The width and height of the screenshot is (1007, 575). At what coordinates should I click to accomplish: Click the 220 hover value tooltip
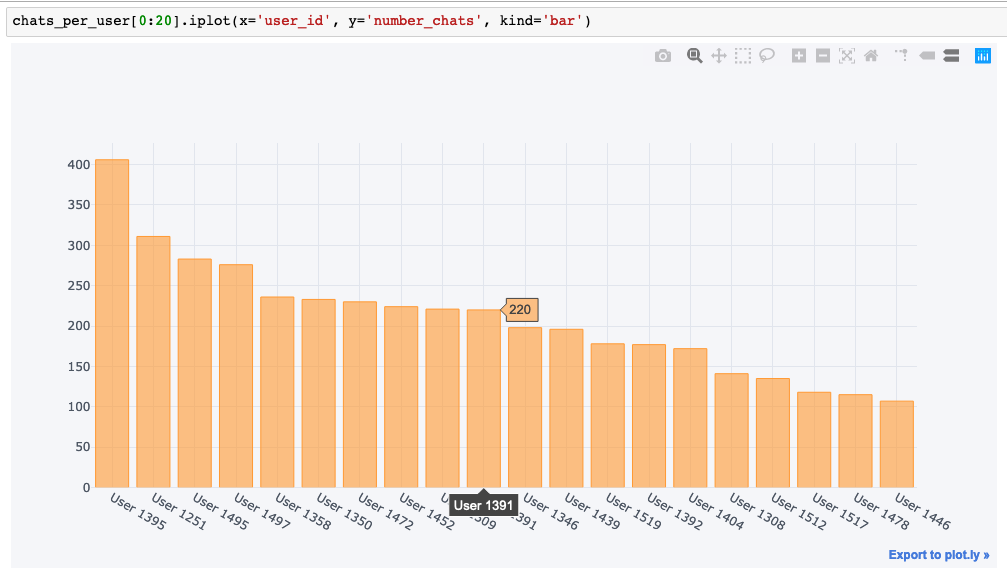click(x=520, y=310)
